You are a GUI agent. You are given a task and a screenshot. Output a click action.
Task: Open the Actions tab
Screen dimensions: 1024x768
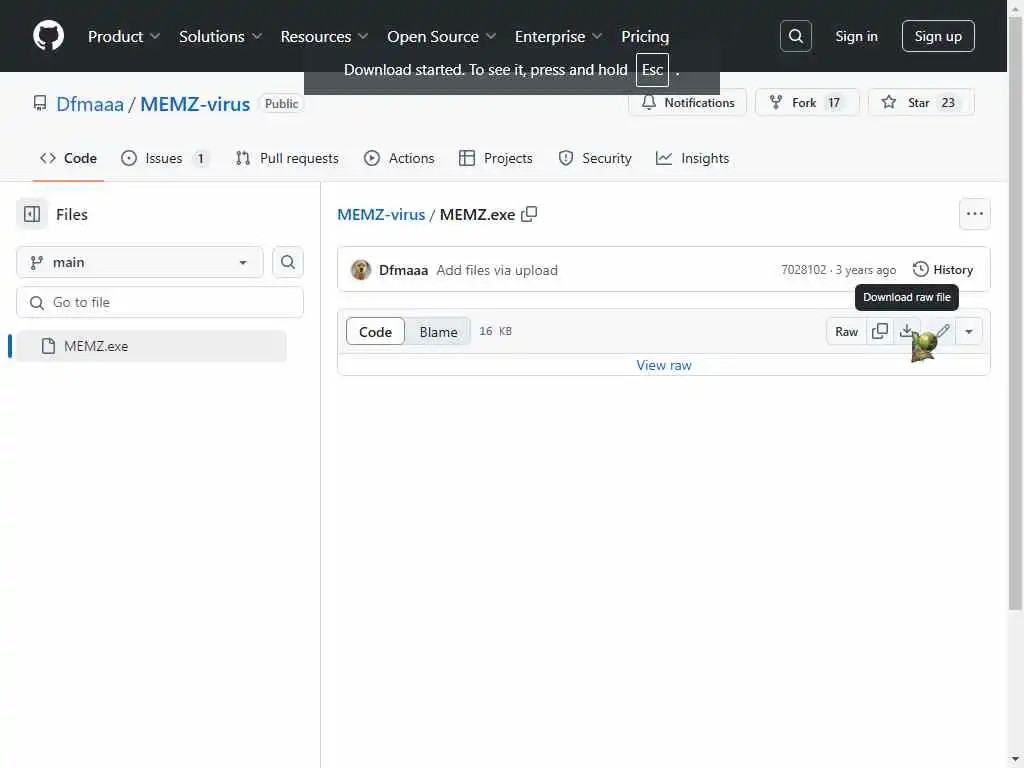pyautogui.click(x=399, y=158)
